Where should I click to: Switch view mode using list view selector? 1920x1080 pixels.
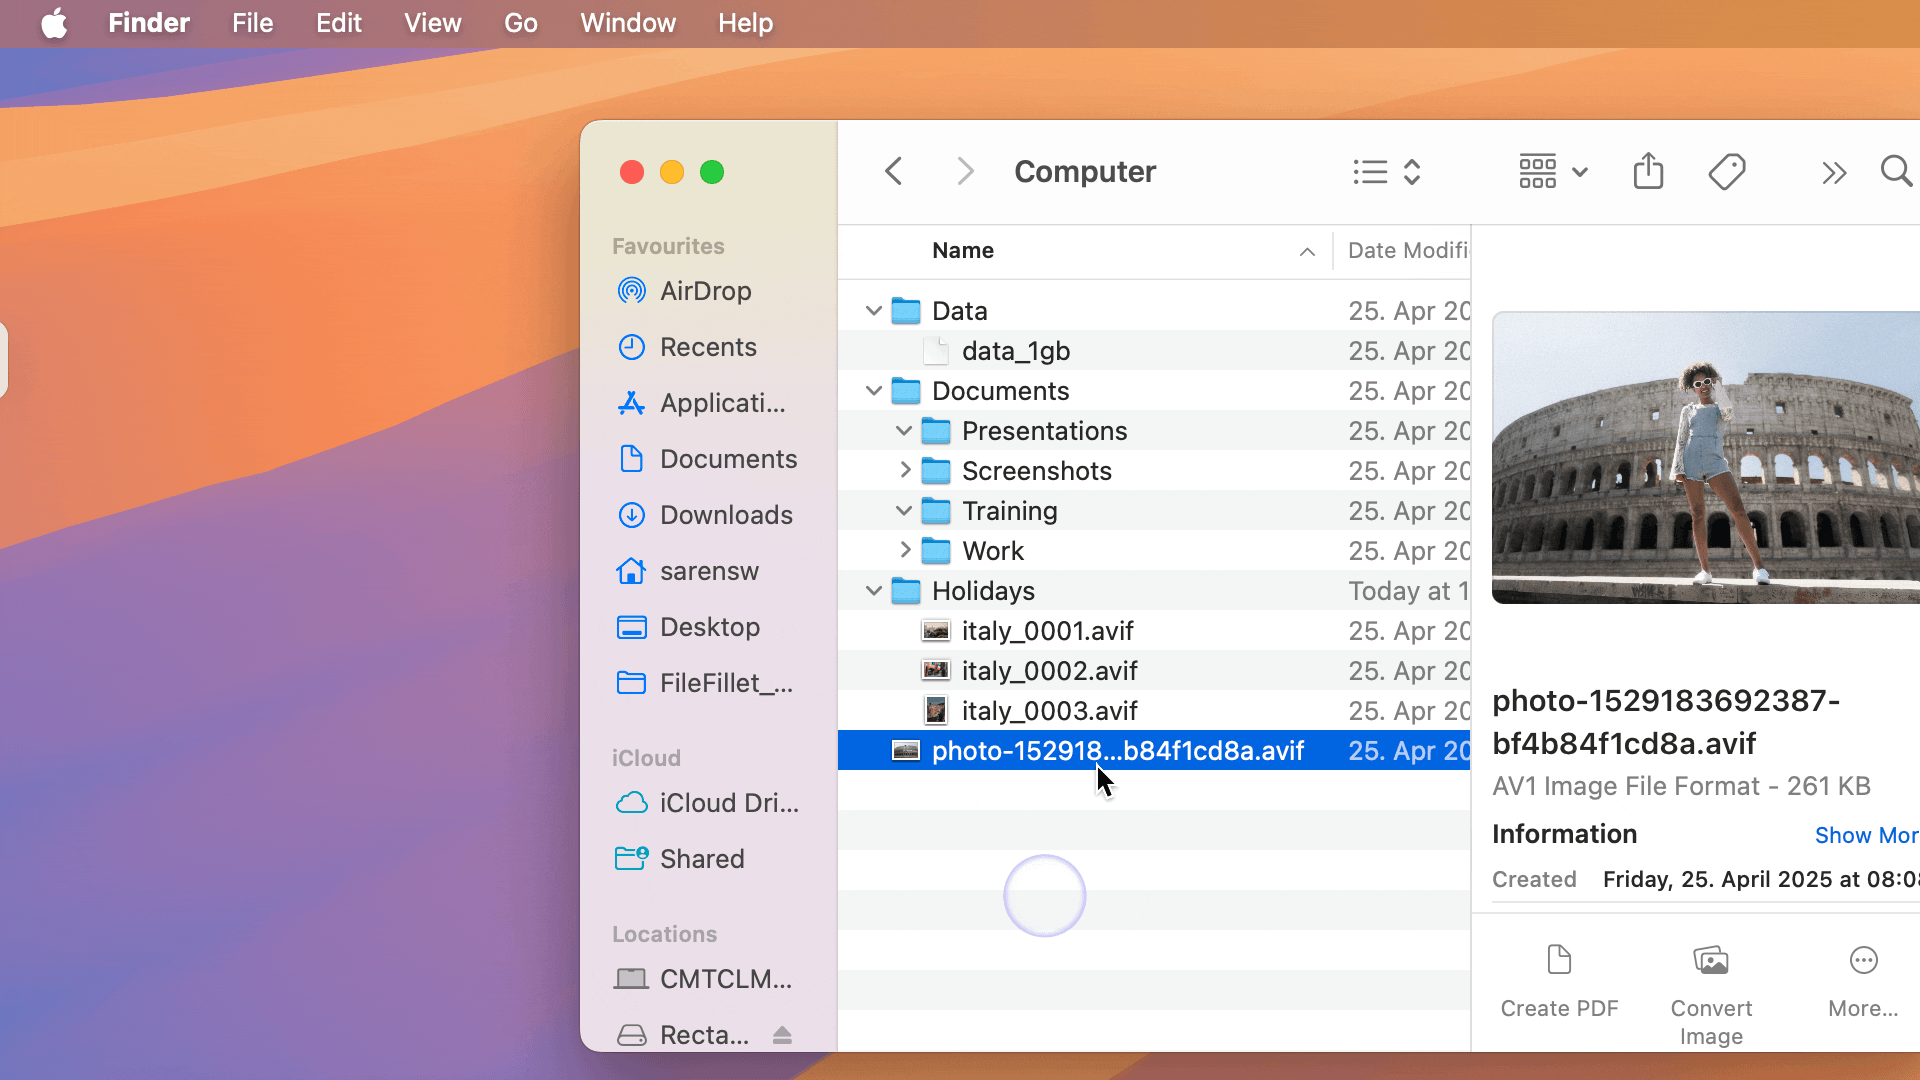click(x=1386, y=172)
